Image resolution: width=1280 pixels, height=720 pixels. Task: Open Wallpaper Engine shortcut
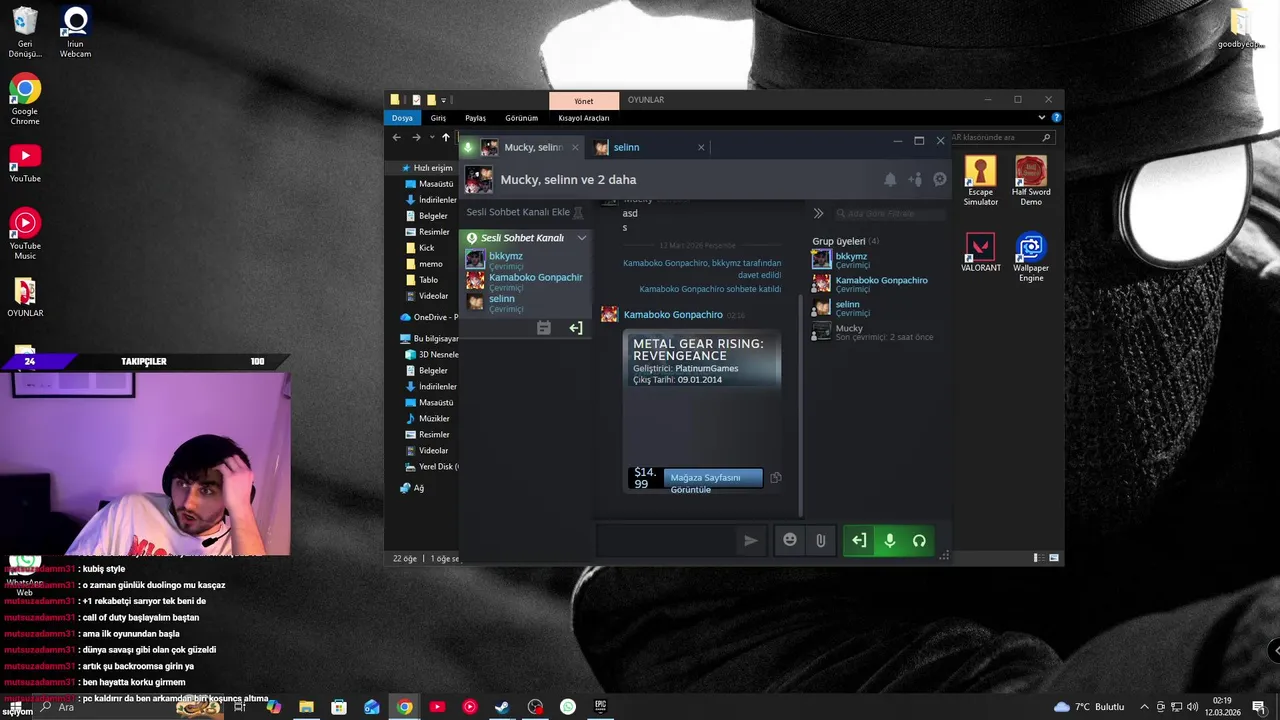1030,258
